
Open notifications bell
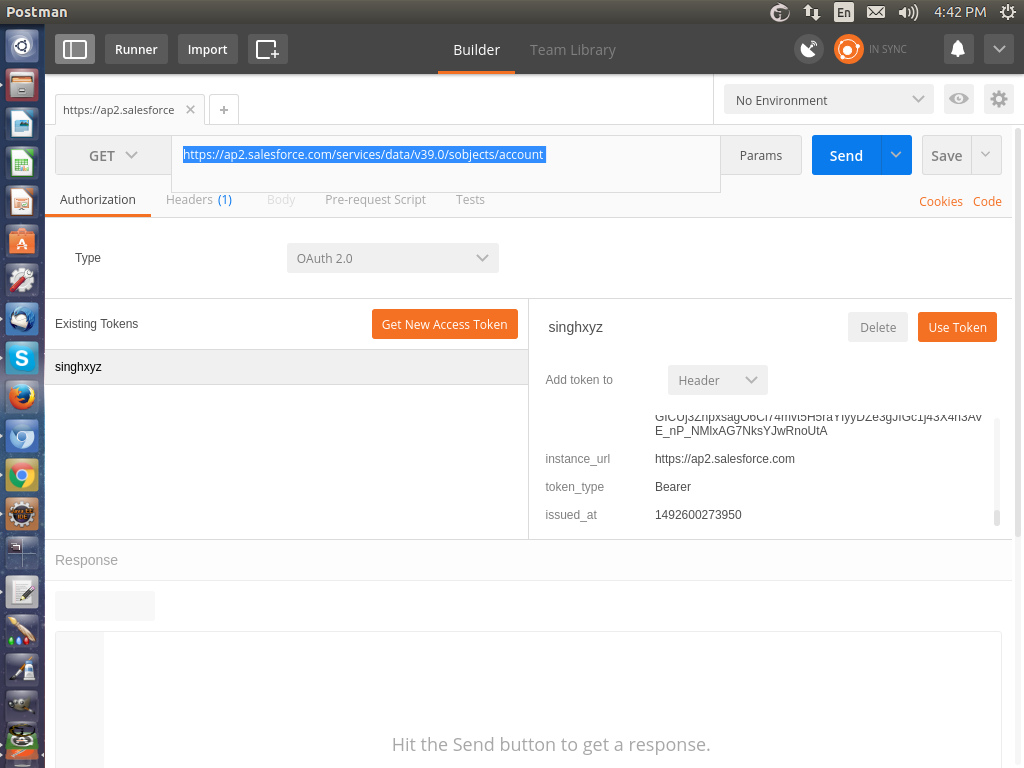pos(958,50)
